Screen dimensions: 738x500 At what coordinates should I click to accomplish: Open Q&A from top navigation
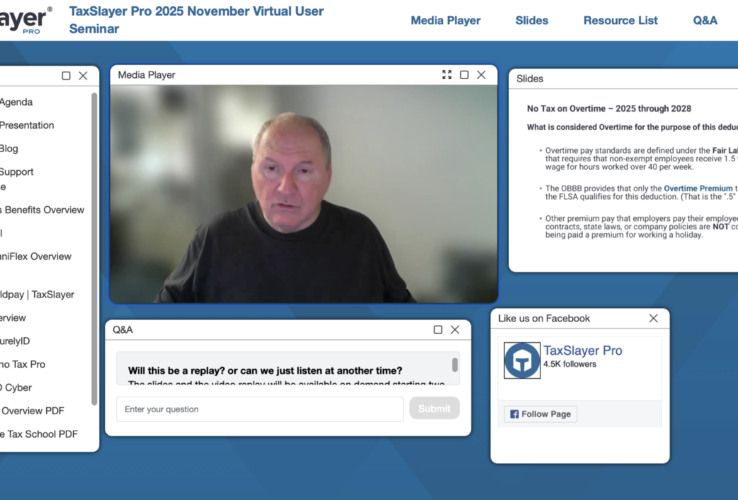coord(704,20)
